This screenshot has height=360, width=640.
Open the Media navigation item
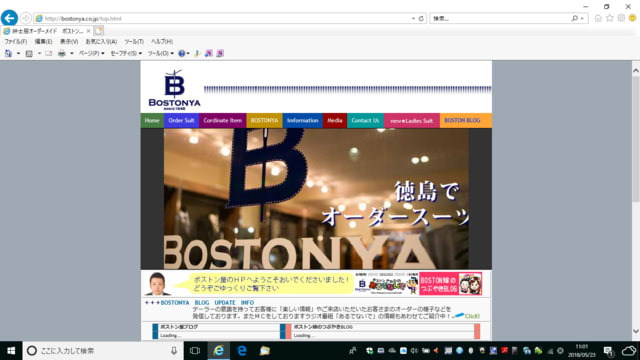pyautogui.click(x=335, y=120)
